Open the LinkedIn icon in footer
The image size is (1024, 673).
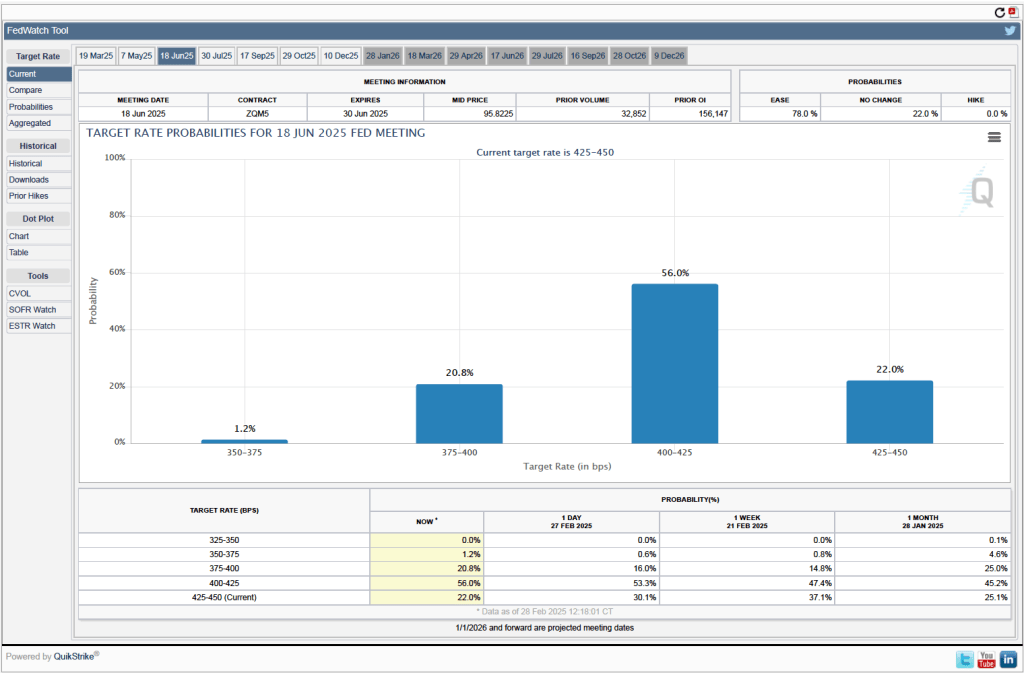tap(1008, 659)
